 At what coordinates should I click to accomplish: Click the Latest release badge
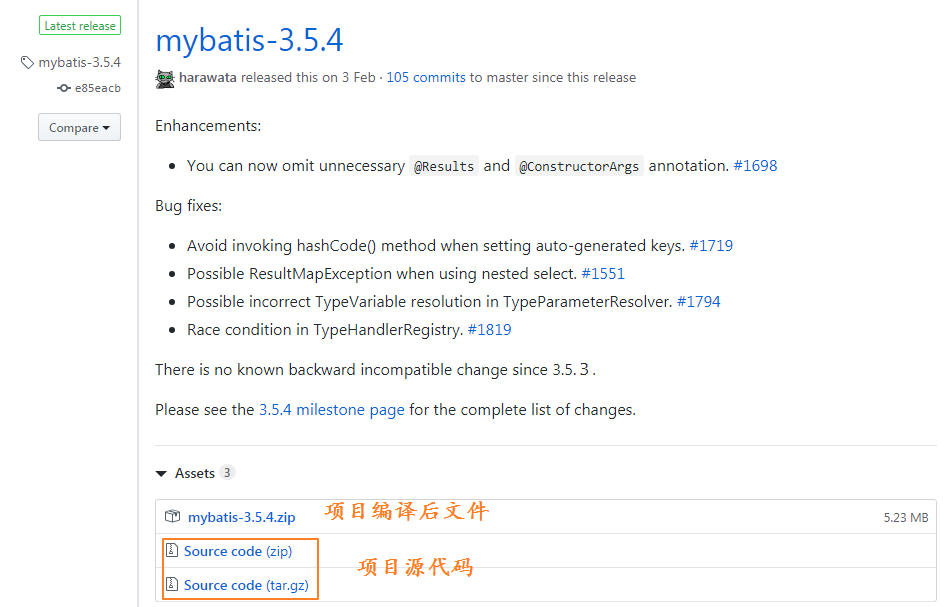(x=80, y=25)
